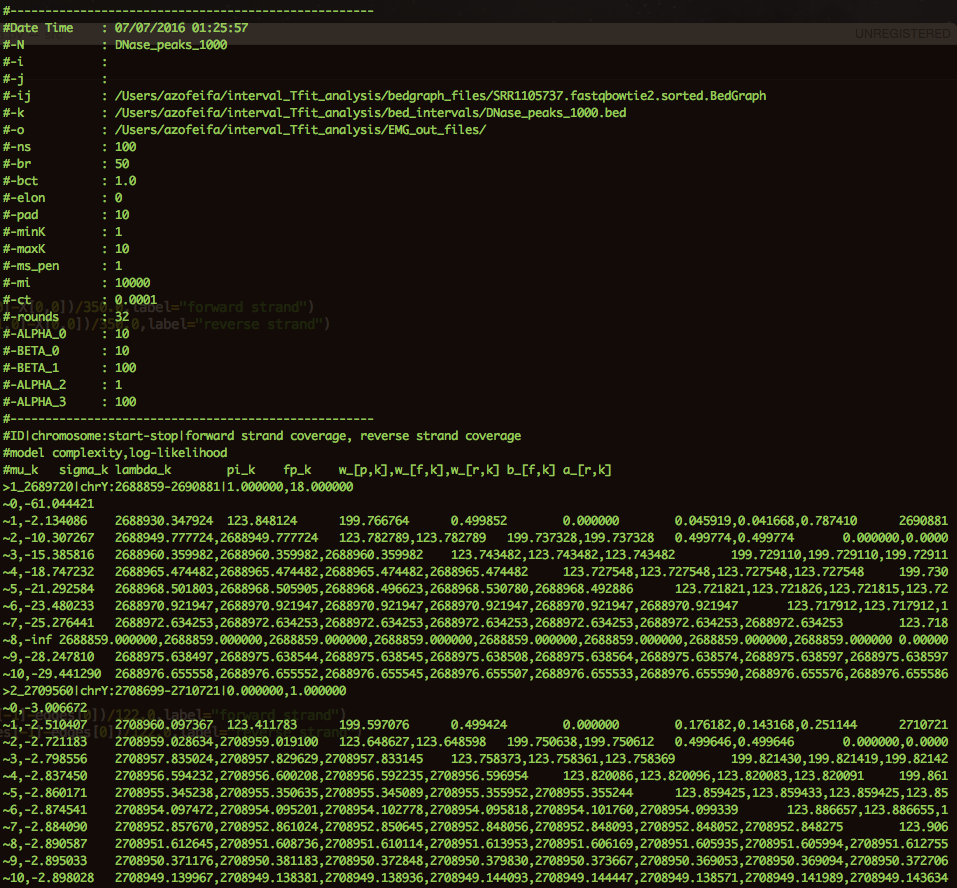Image resolution: width=957 pixels, height=888 pixels.
Task: Click the #-ALPHA_3 parameter label
Action: (34, 402)
